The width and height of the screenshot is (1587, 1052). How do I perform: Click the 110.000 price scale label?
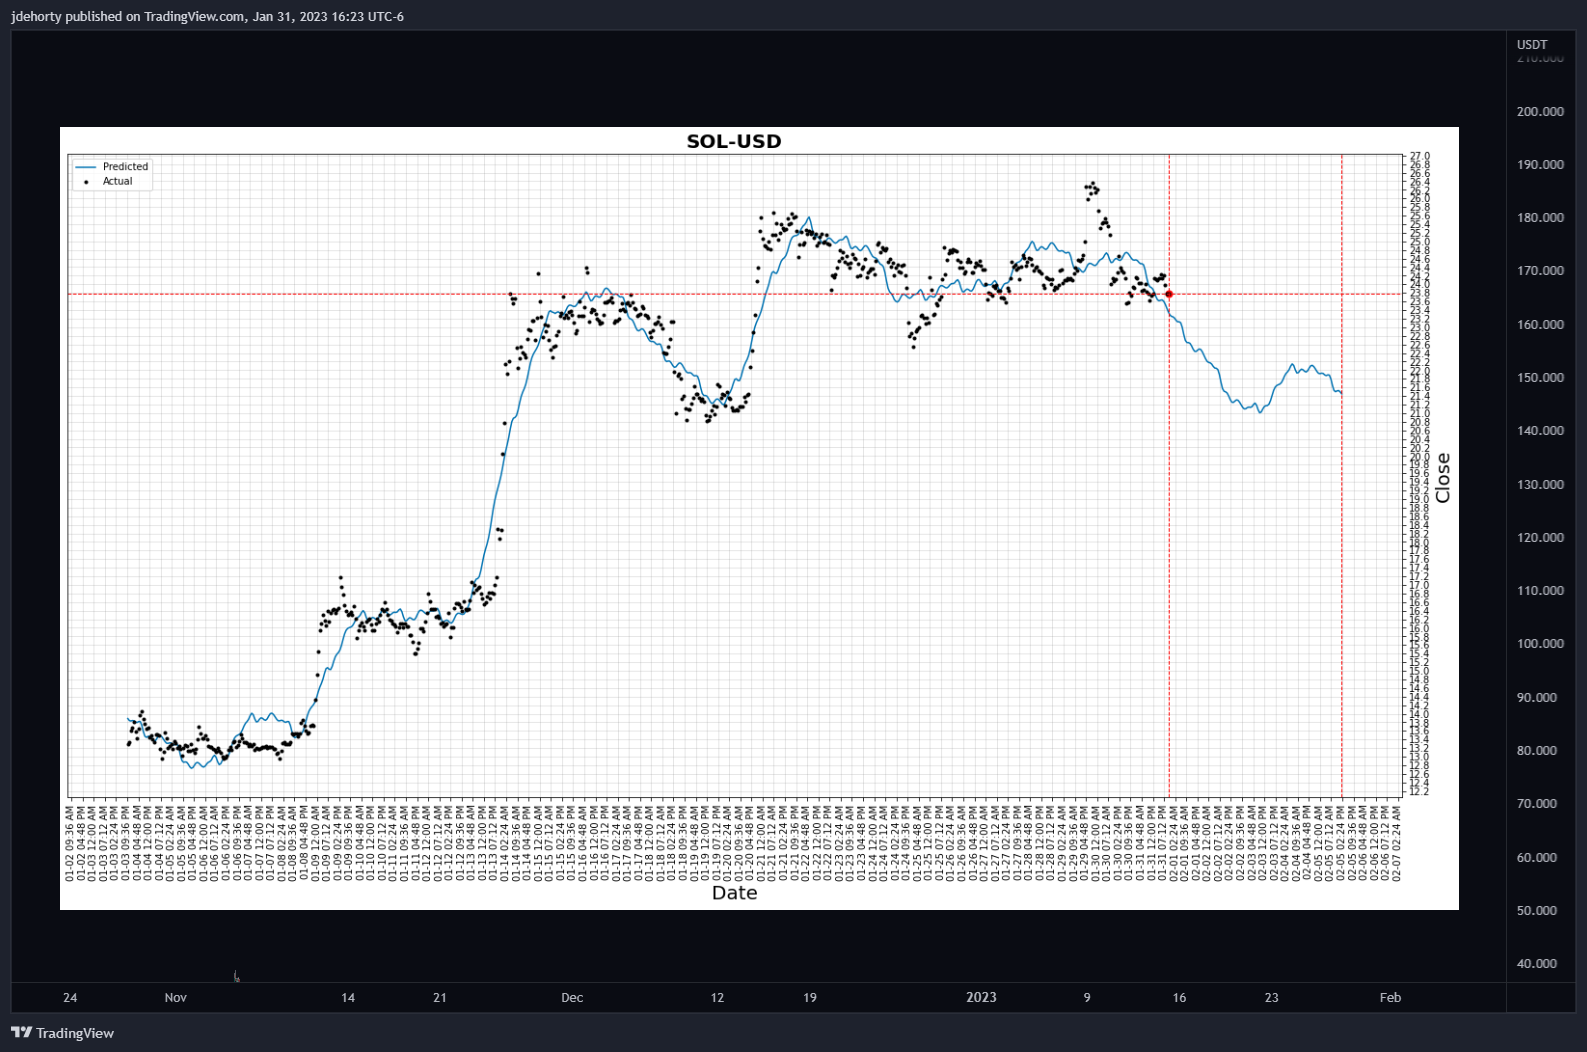pyautogui.click(x=1540, y=590)
